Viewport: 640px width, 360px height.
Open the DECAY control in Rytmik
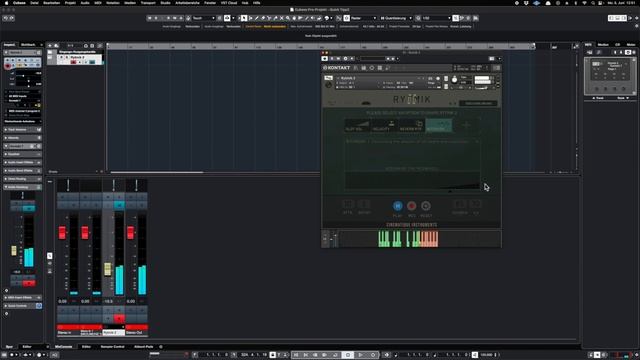point(364,207)
